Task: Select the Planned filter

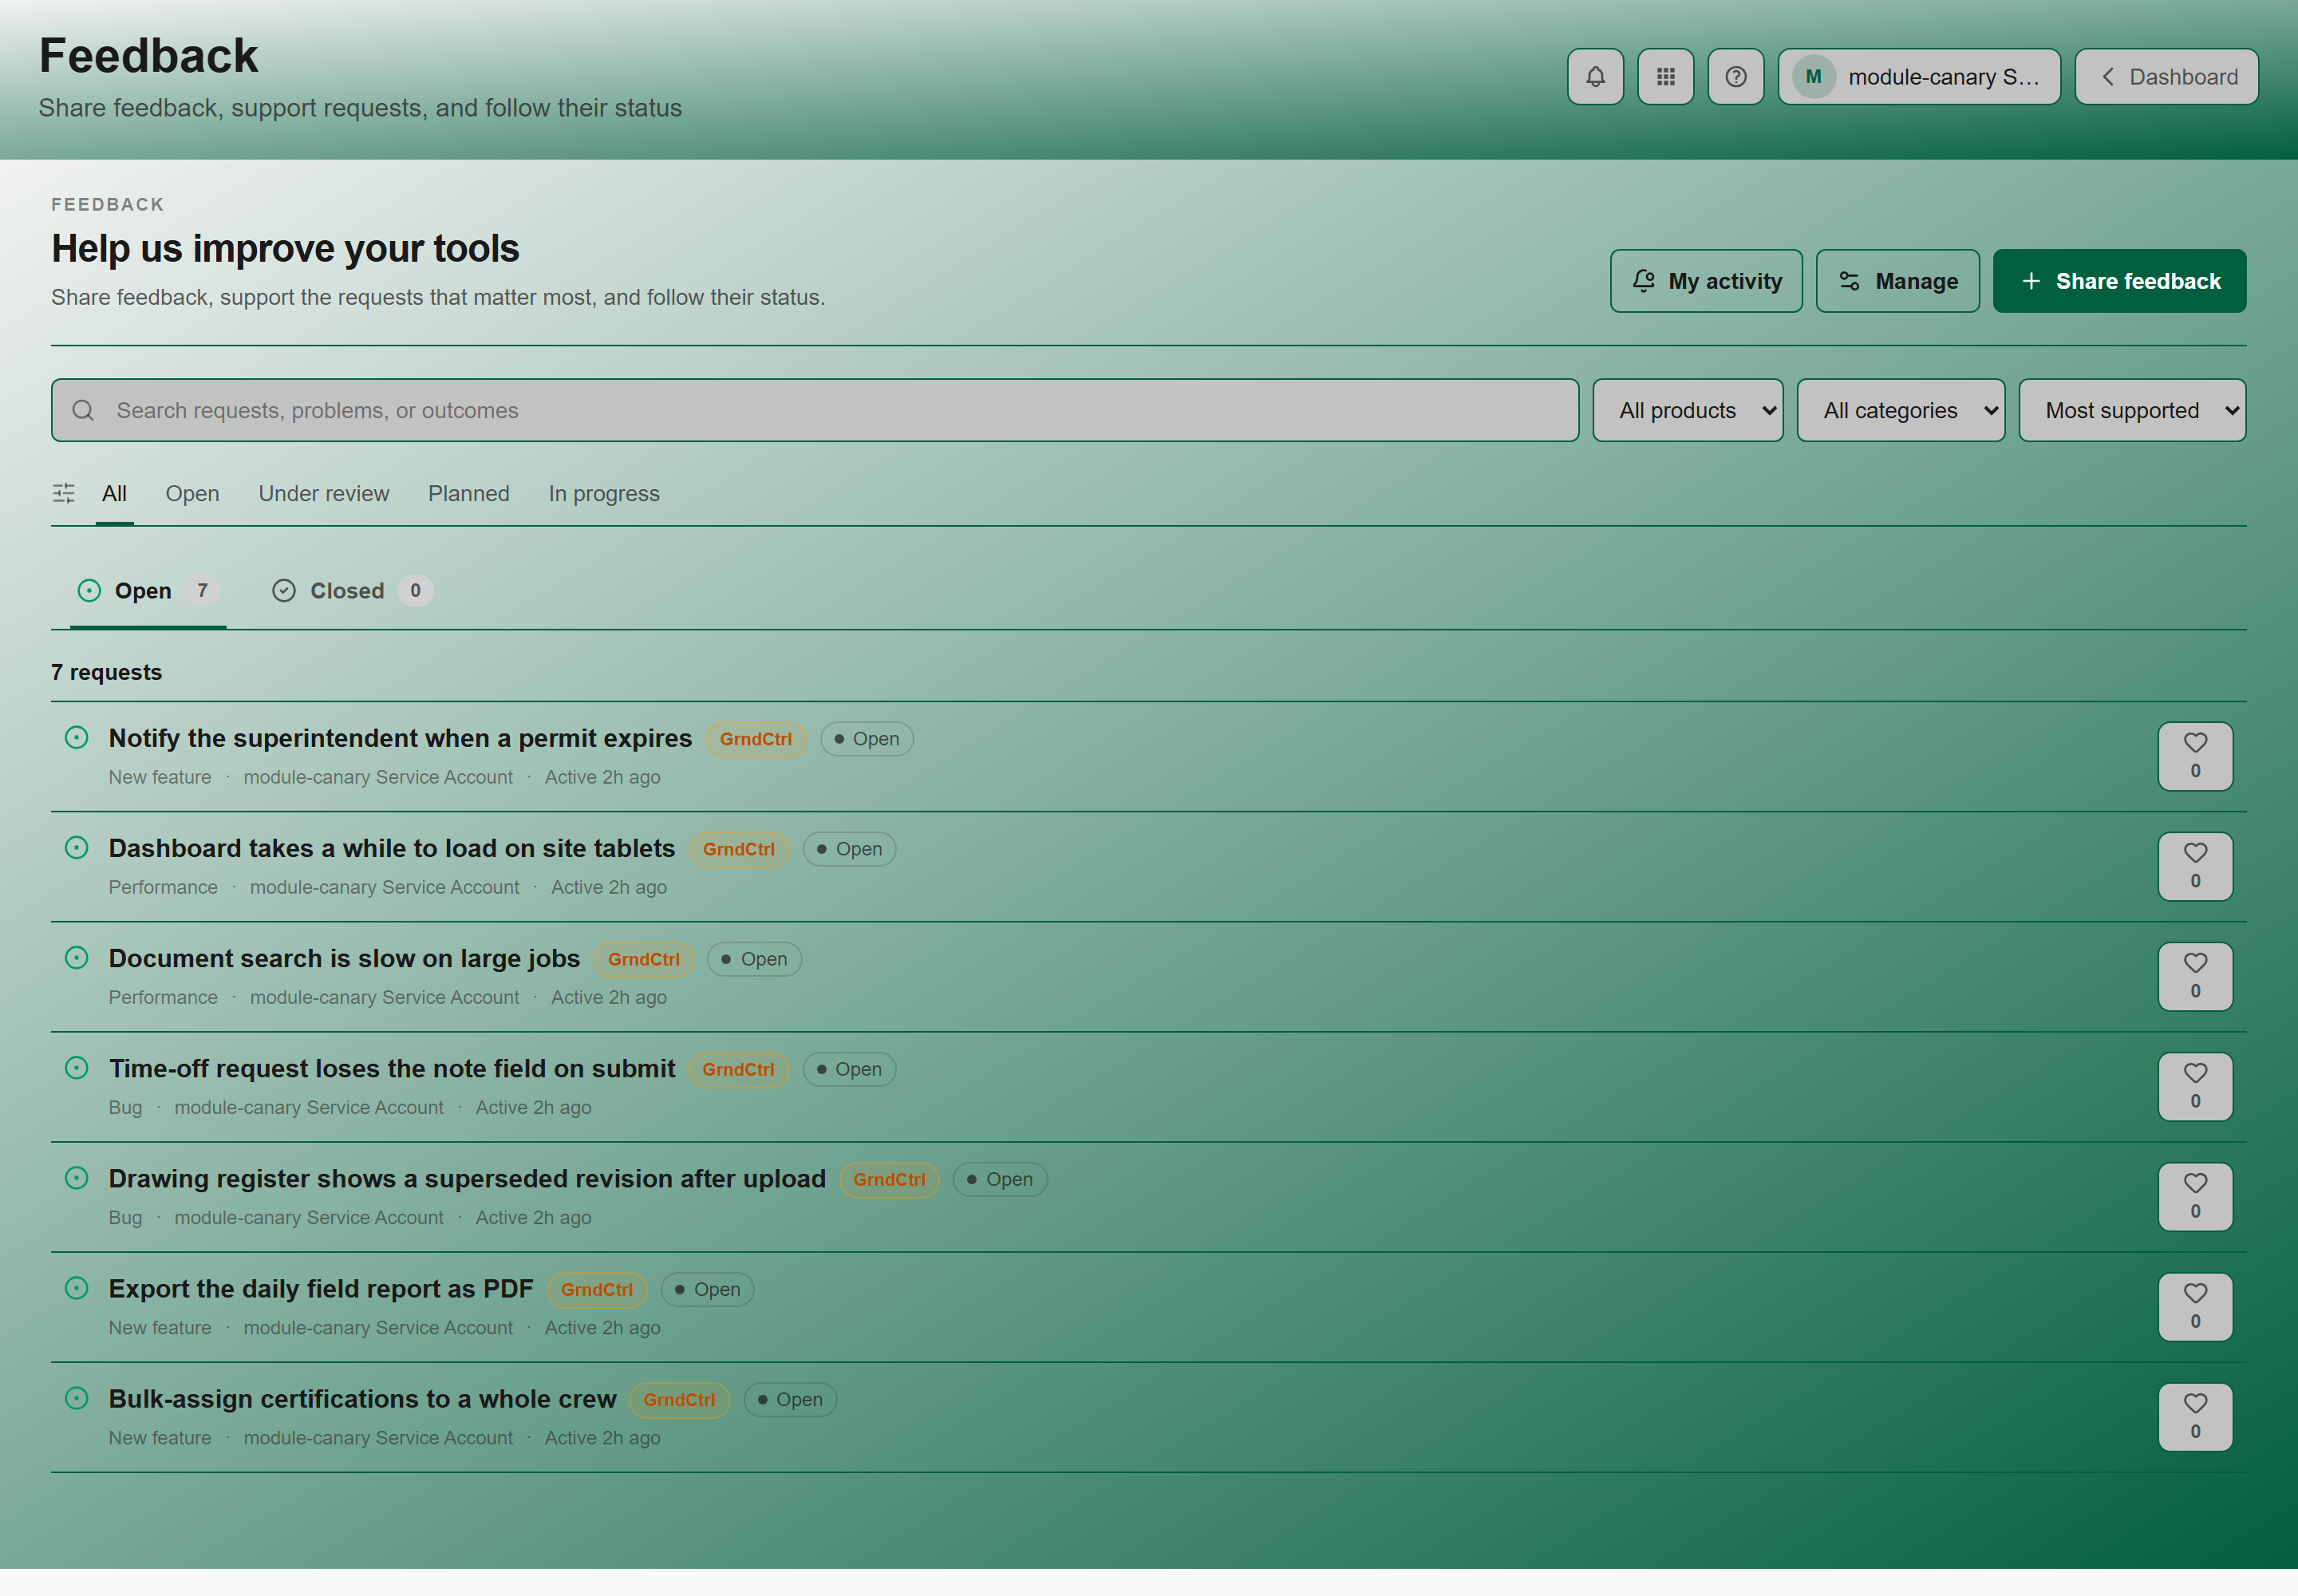Action: coord(469,494)
